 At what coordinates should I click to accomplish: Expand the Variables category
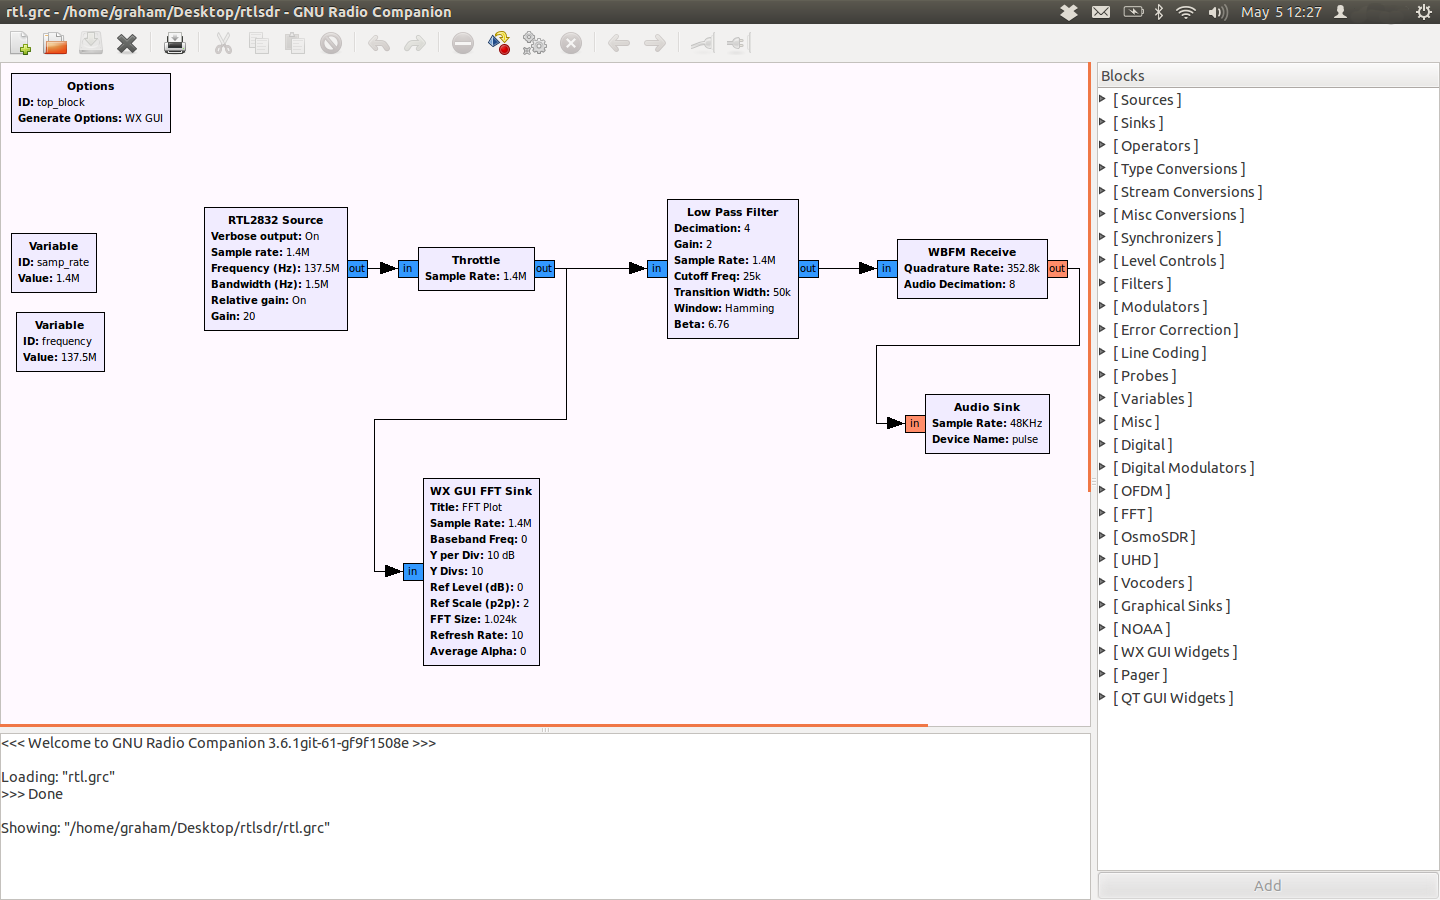pyautogui.click(x=1102, y=398)
